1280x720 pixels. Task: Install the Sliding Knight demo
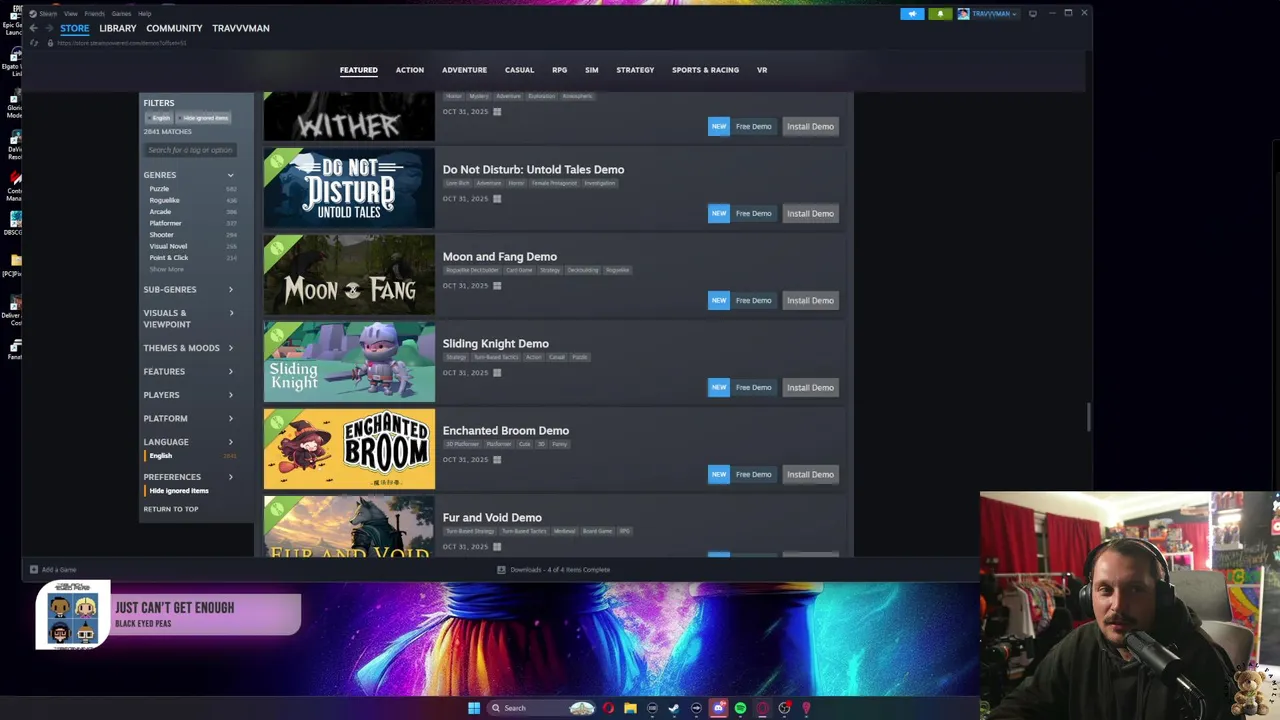click(810, 387)
